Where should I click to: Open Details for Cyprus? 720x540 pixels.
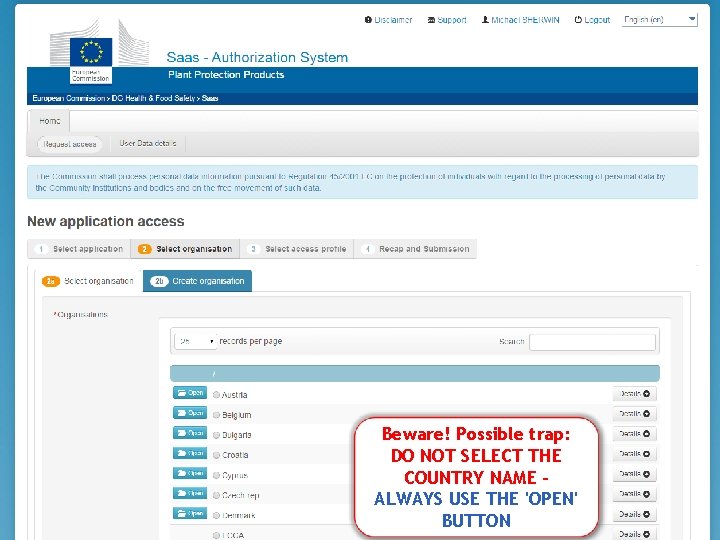634,474
